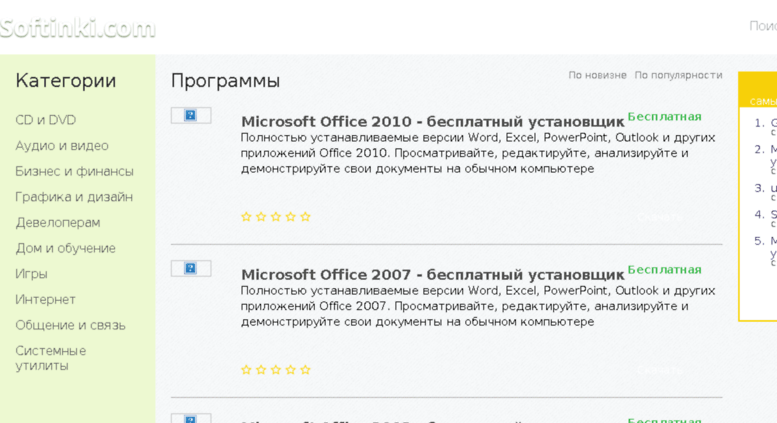777x423 pixels.
Task: Select the 'Системные утилиты' category
Action: click(x=51, y=358)
